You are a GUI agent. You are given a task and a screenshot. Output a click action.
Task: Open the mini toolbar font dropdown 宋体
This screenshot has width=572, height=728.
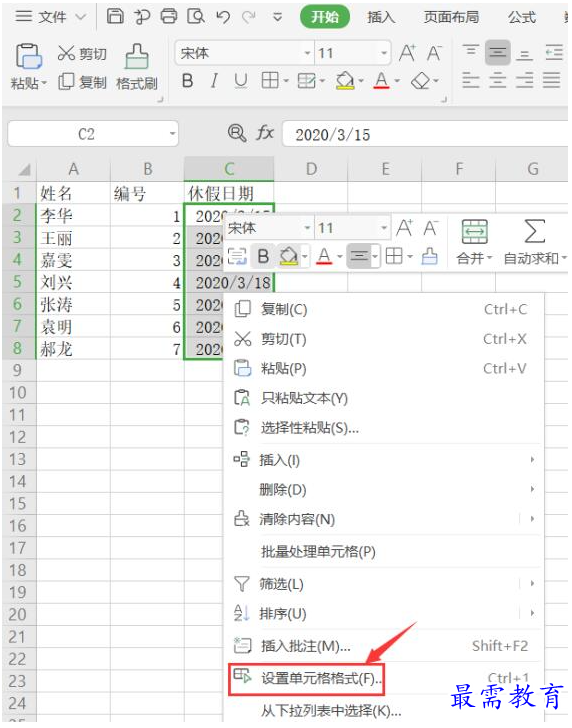[x=307, y=228]
